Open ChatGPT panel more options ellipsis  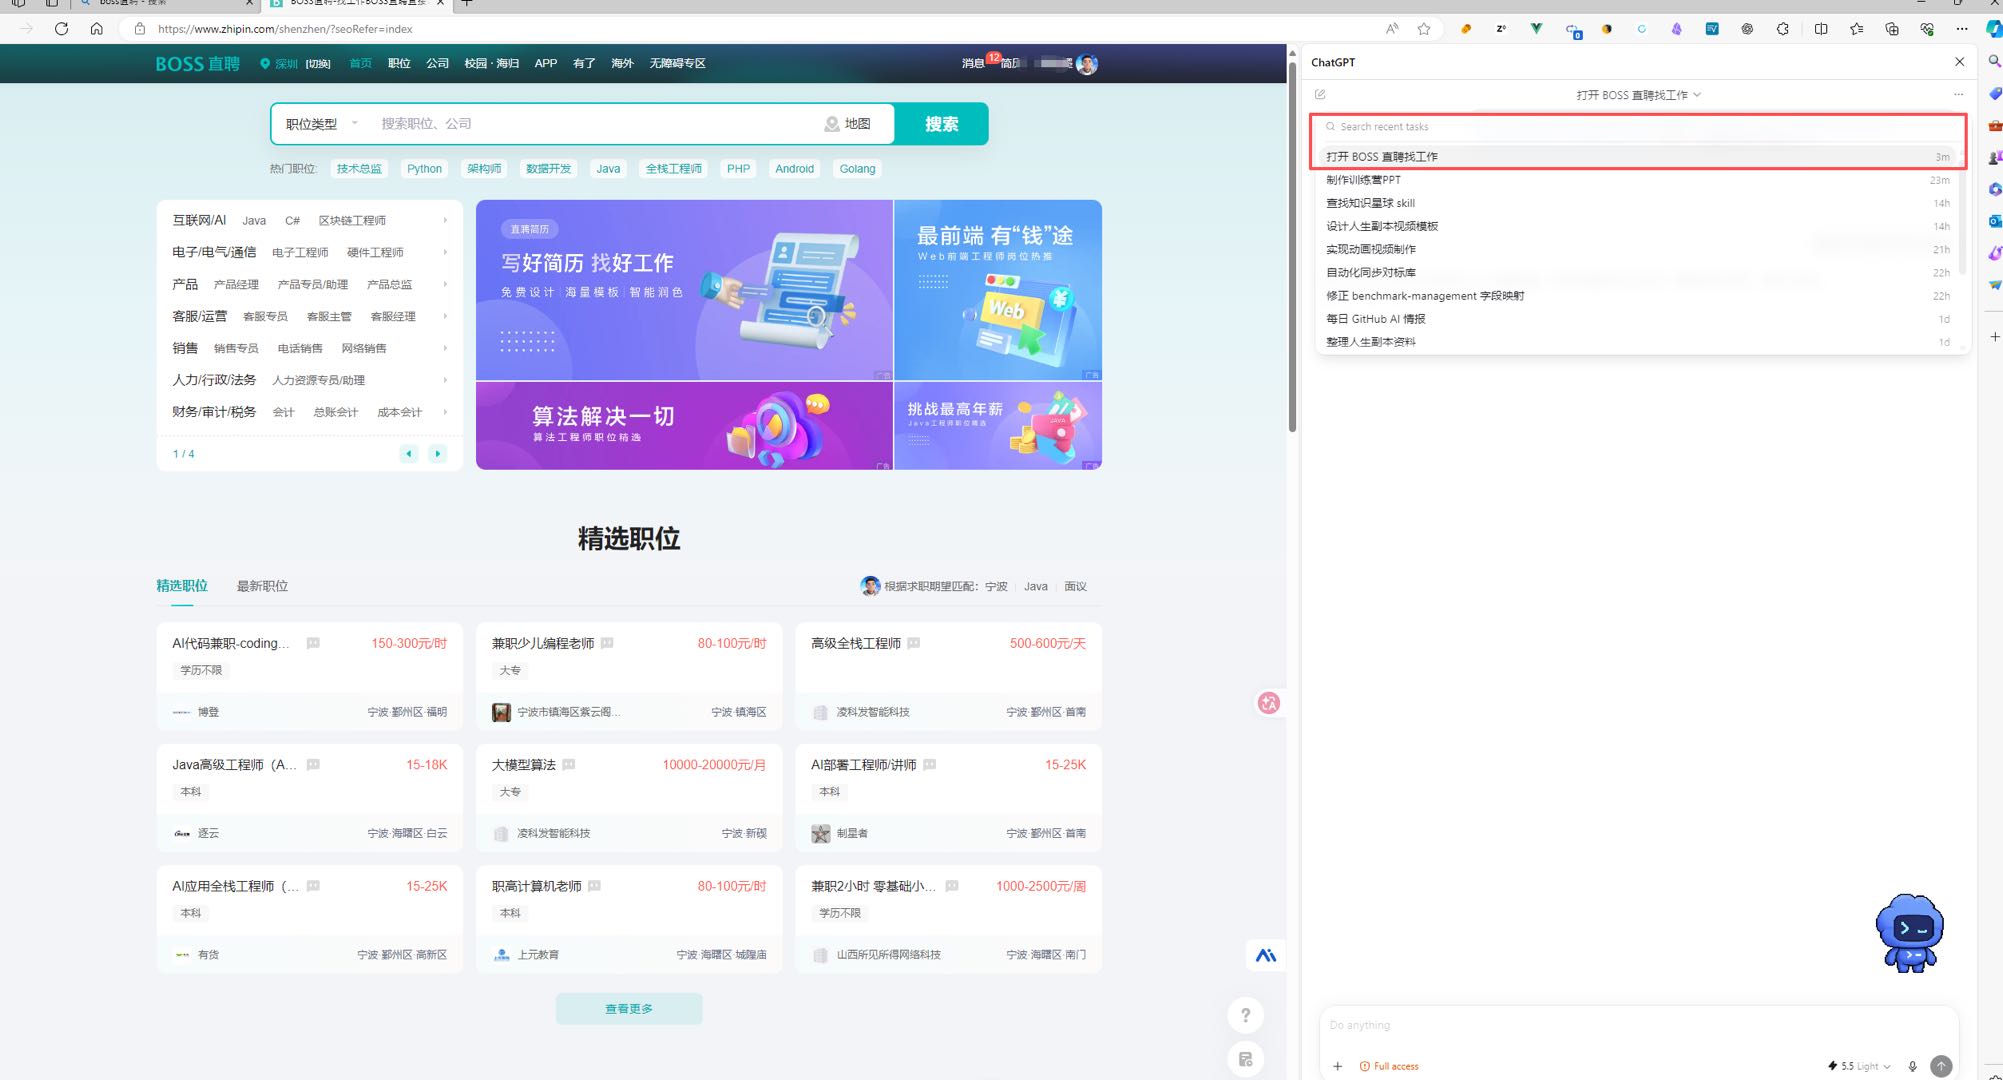[x=1958, y=94]
